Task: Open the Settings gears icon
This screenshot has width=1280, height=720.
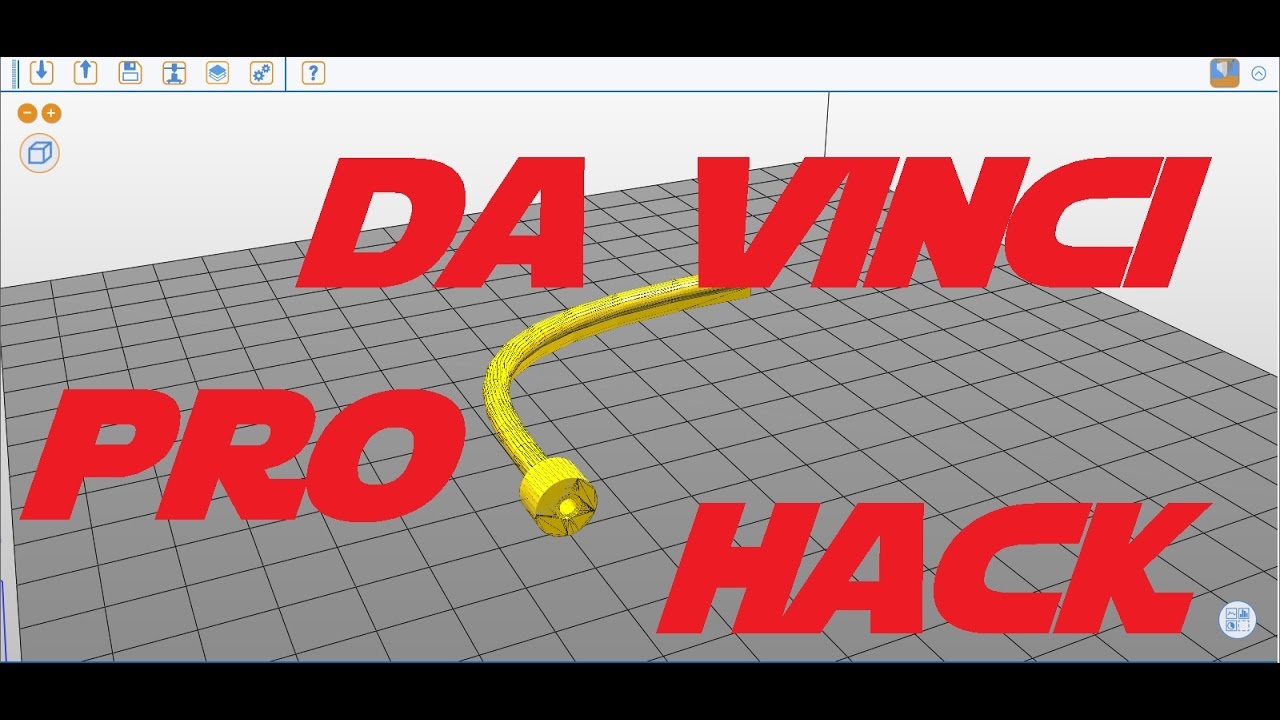Action: tap(261, 73)
